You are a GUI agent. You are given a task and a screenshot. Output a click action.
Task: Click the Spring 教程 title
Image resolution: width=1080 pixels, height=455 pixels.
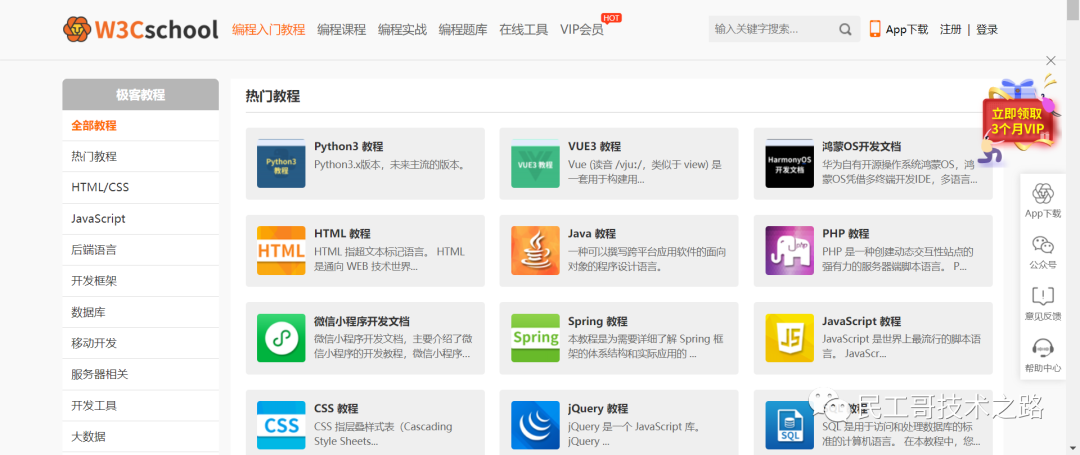click(x=598, y=321)
